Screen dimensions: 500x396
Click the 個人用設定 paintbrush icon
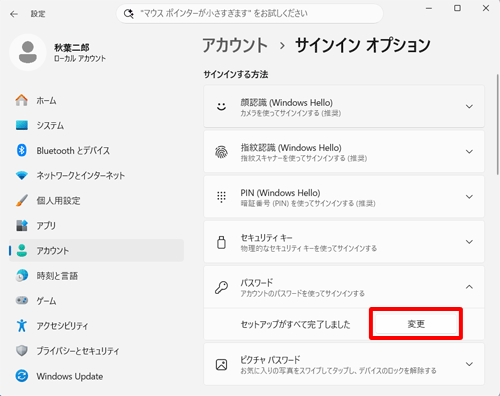pyautogui.click(x=22, y=200)
